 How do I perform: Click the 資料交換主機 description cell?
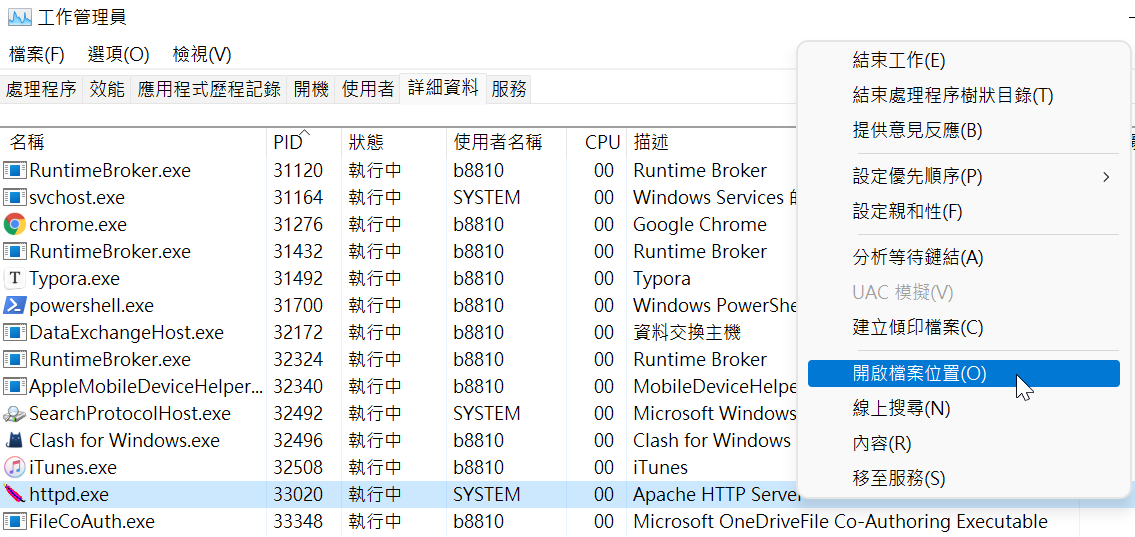687,333
